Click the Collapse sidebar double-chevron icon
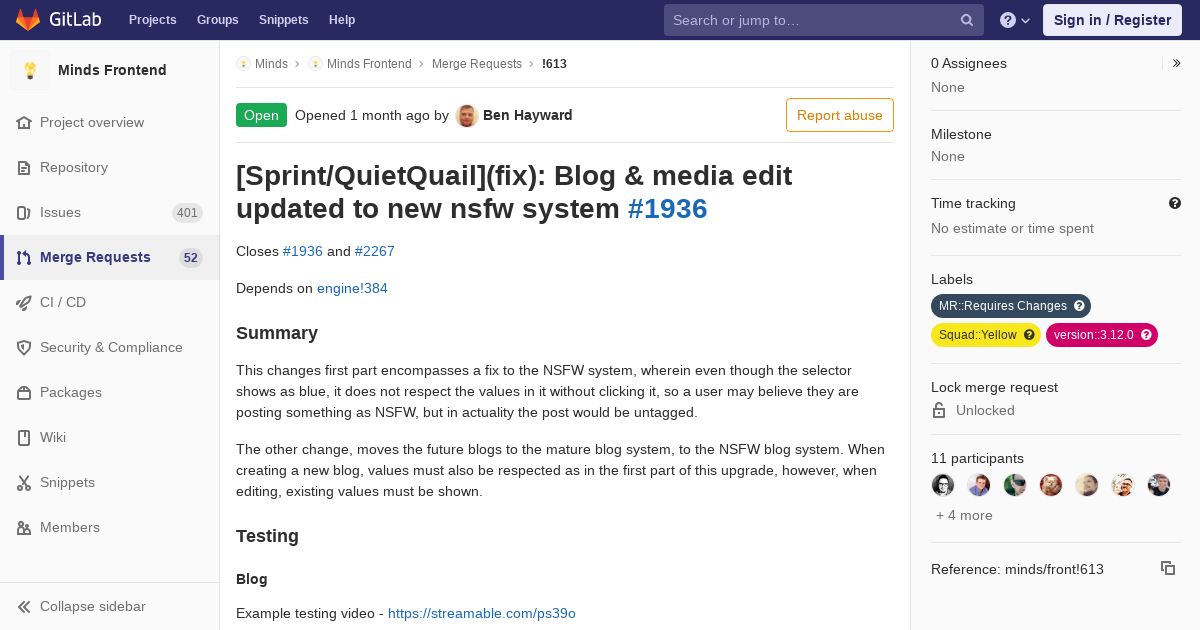 click(x=24, y=606)
